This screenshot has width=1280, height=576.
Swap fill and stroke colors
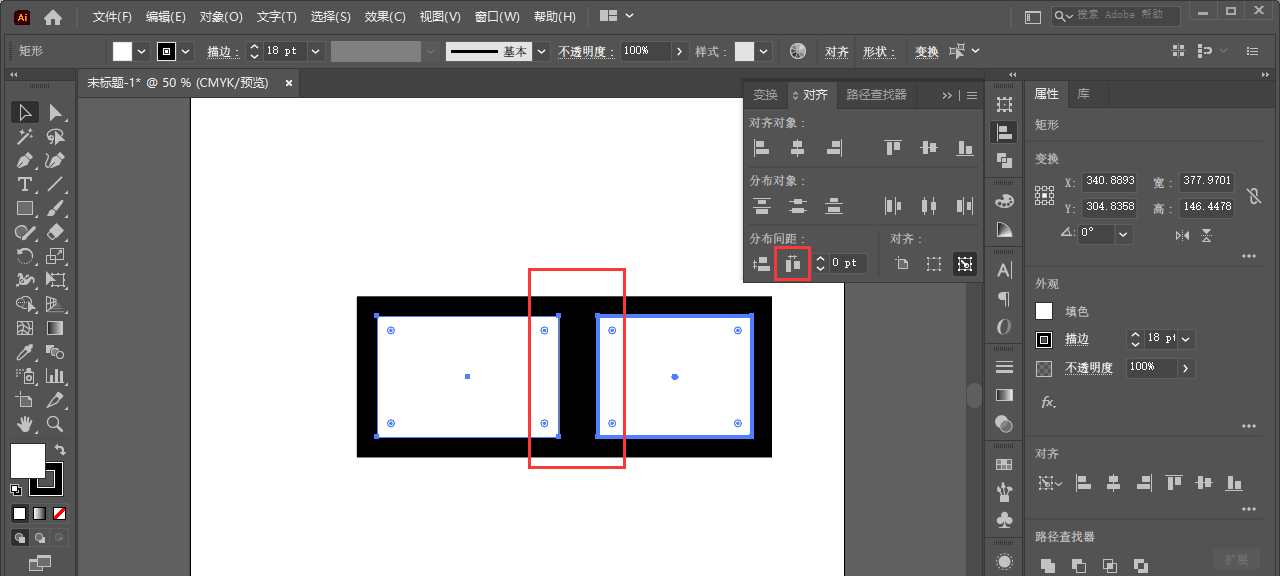pyautogui.click(x=60, y=450)
